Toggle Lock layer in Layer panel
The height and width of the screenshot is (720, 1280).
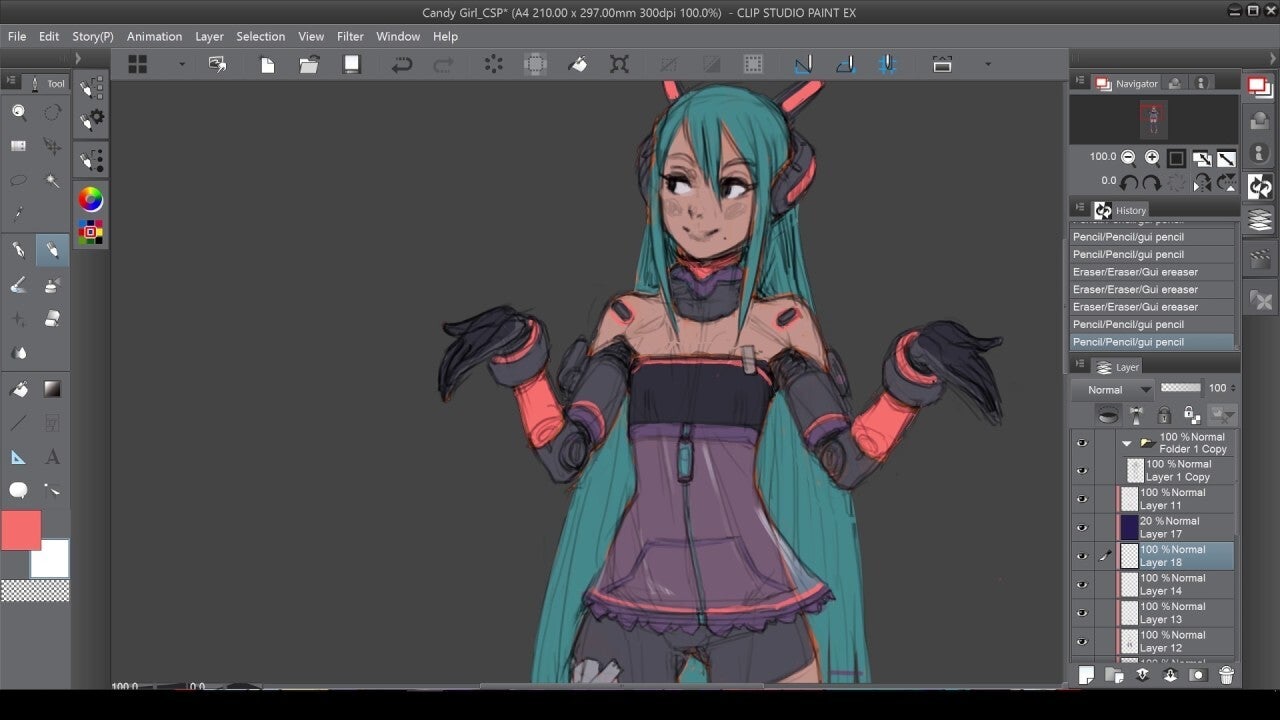1164,415
